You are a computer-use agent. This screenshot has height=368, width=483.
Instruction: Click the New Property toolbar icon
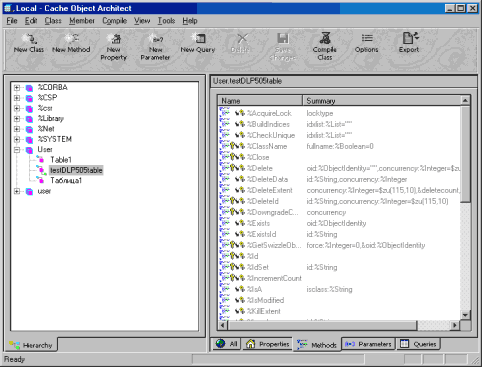point(114,39)
